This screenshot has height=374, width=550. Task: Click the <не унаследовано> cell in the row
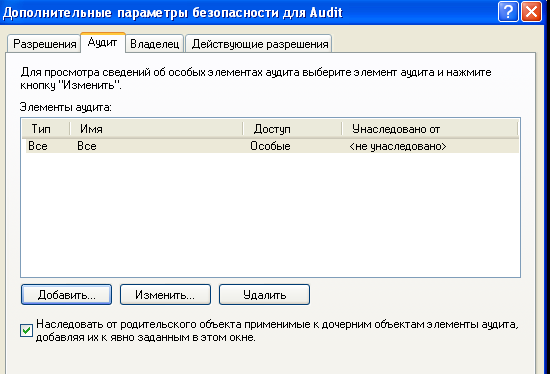[x=398, y=146]
